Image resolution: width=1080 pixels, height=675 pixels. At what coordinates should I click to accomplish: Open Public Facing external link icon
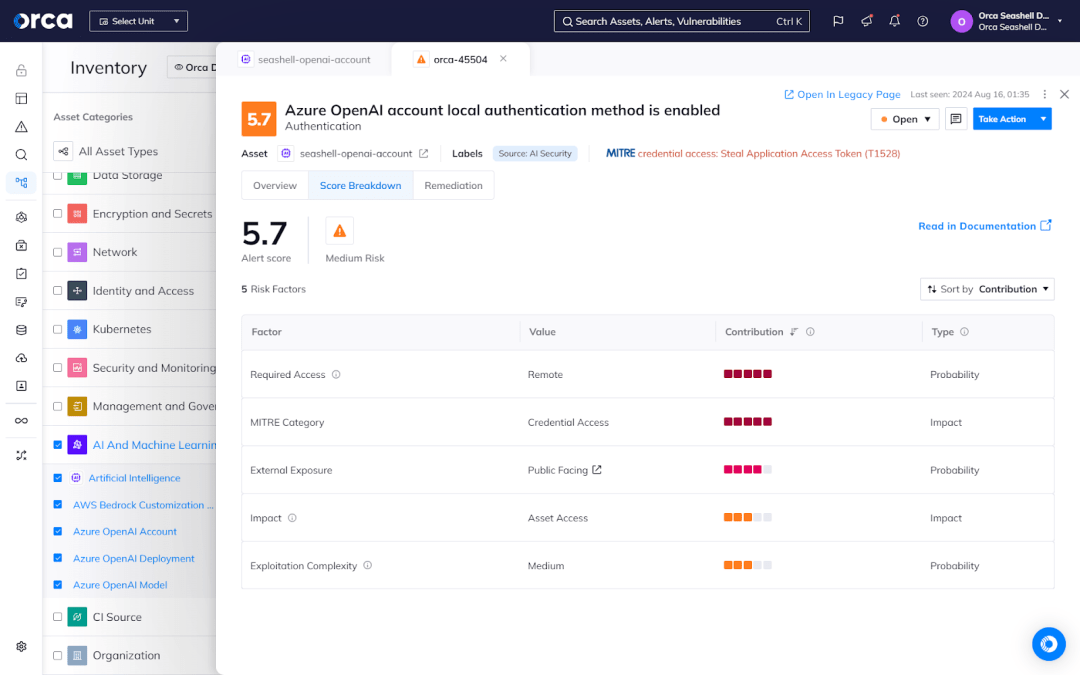point(597,470)
